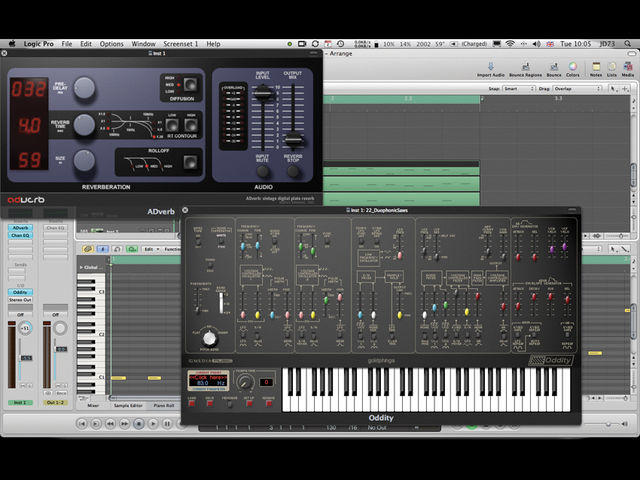
Task: Click the Pause transport button
Action: (167, 424)
